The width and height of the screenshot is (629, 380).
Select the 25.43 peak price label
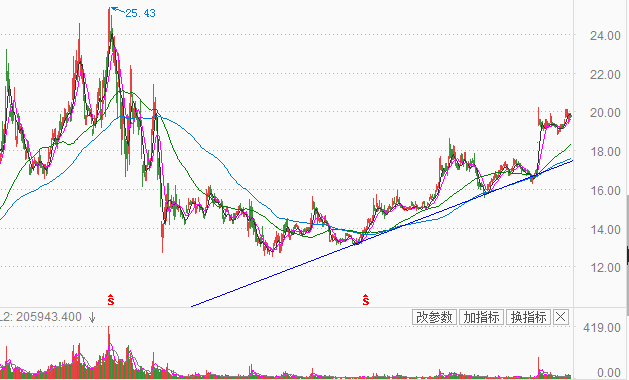(140, 13)
